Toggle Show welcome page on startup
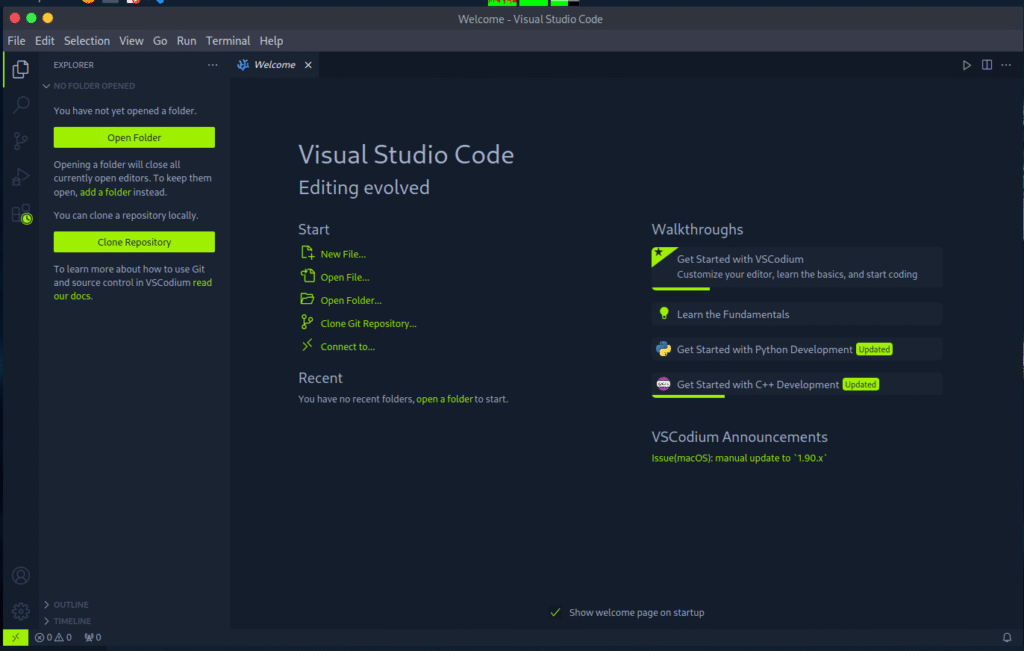The height and width of the screenshot is (651, 1024). pos(555,612)
